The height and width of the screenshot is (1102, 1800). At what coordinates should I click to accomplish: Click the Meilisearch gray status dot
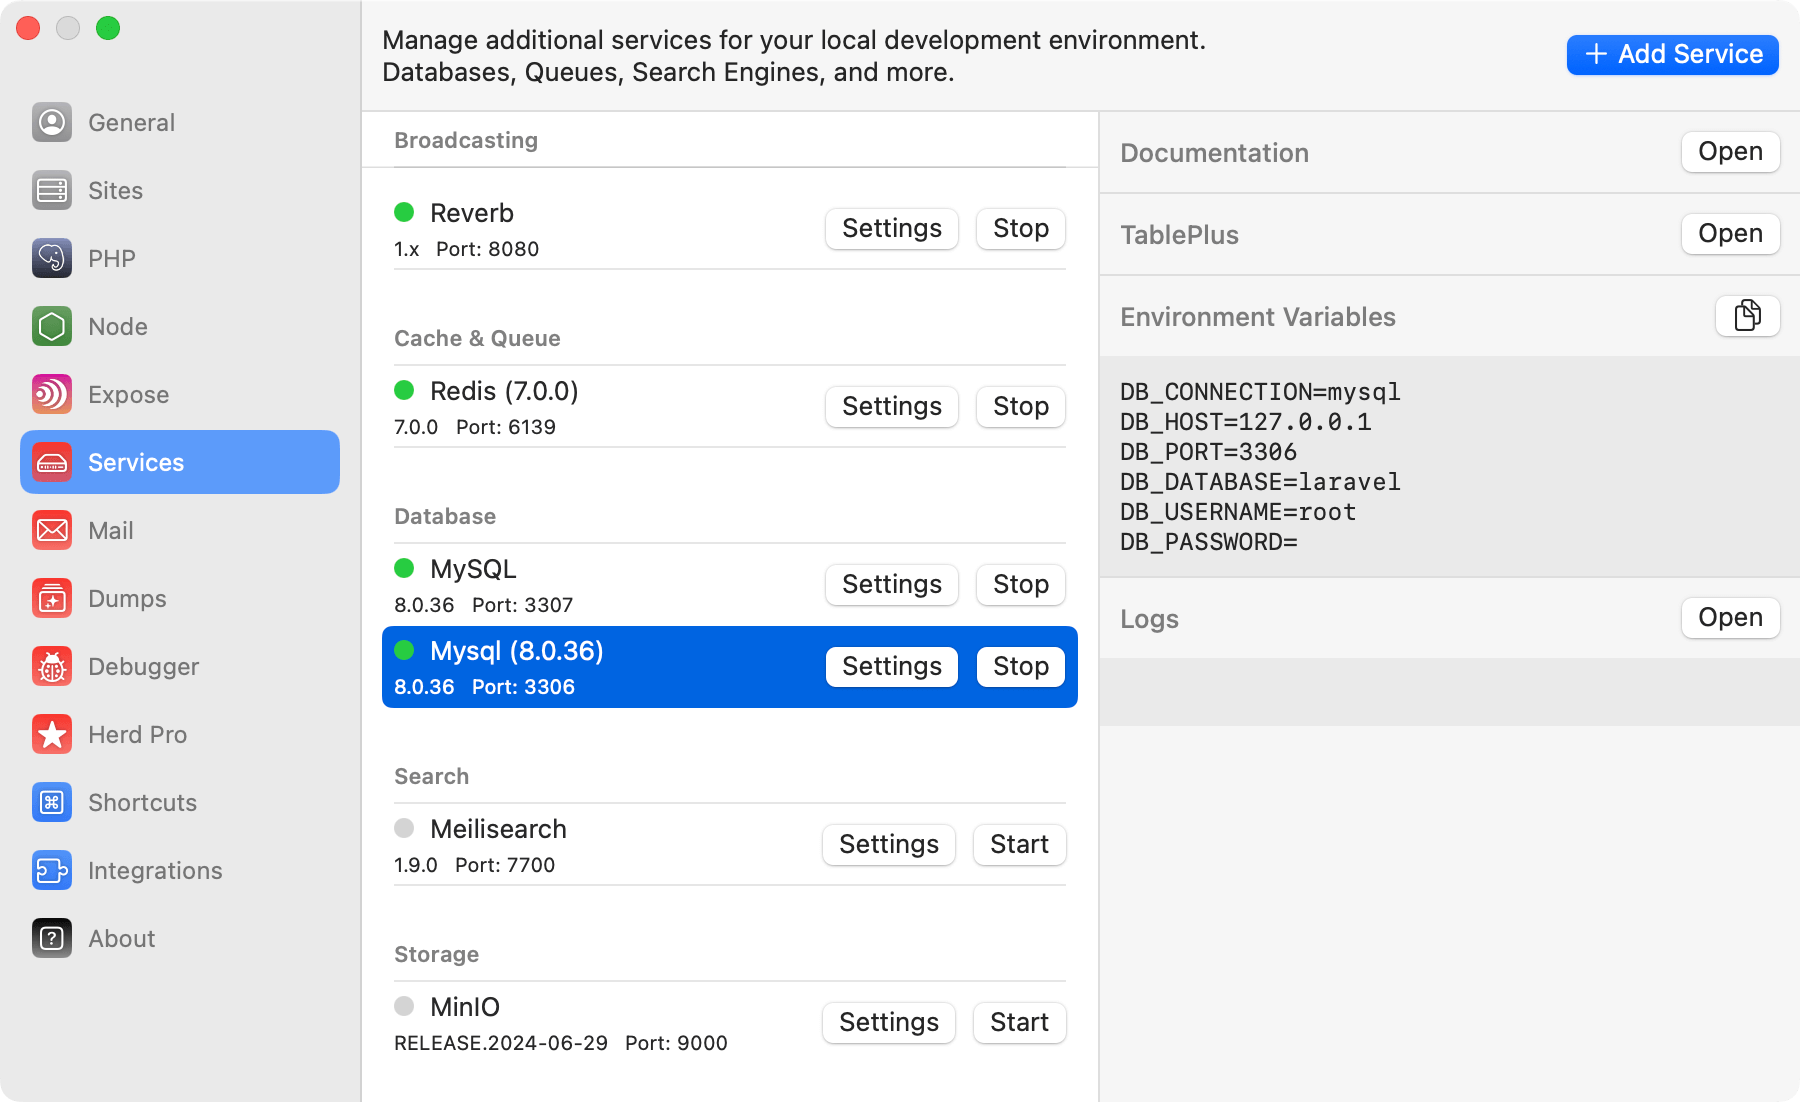404,828
